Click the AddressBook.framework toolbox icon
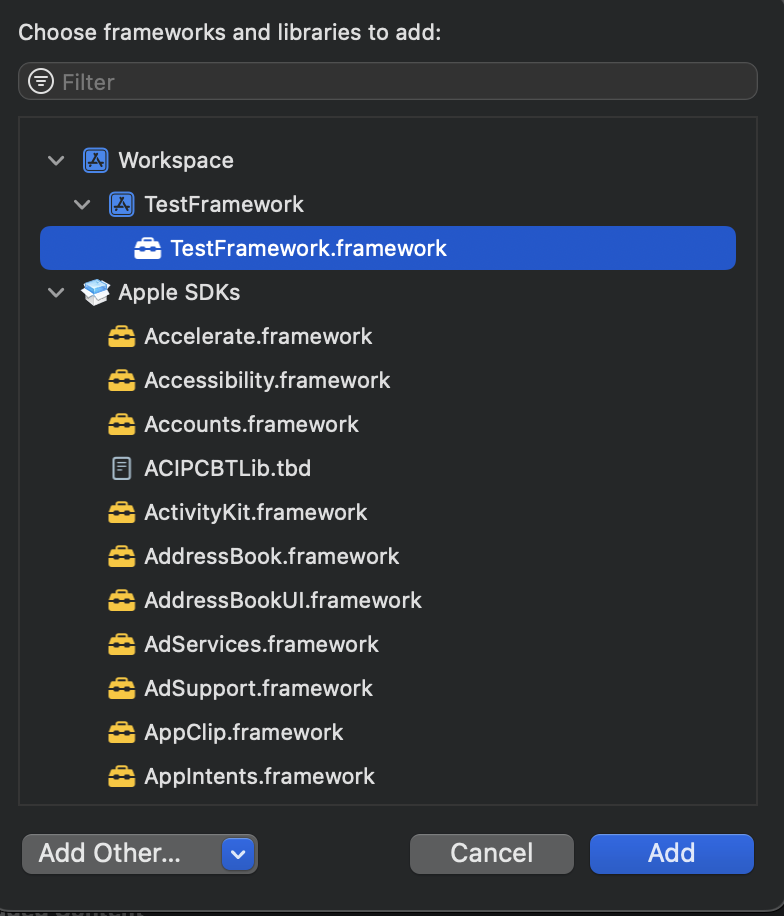The height and width of the screenshot is (916, 784). (x=122, y=556)
